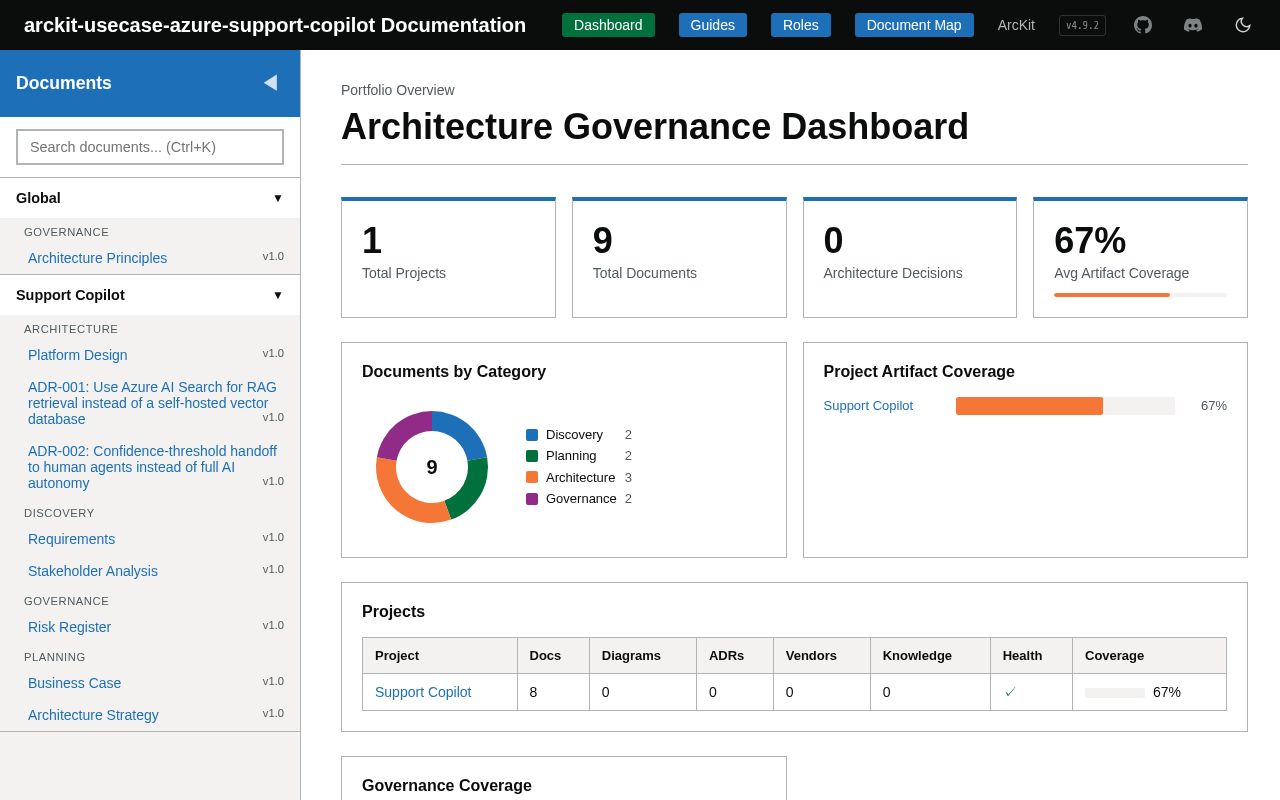This screenshot has height=800, width=1280.
Task: Click Support Copilot link in Projects table
Action: click(x=423, y=692)
